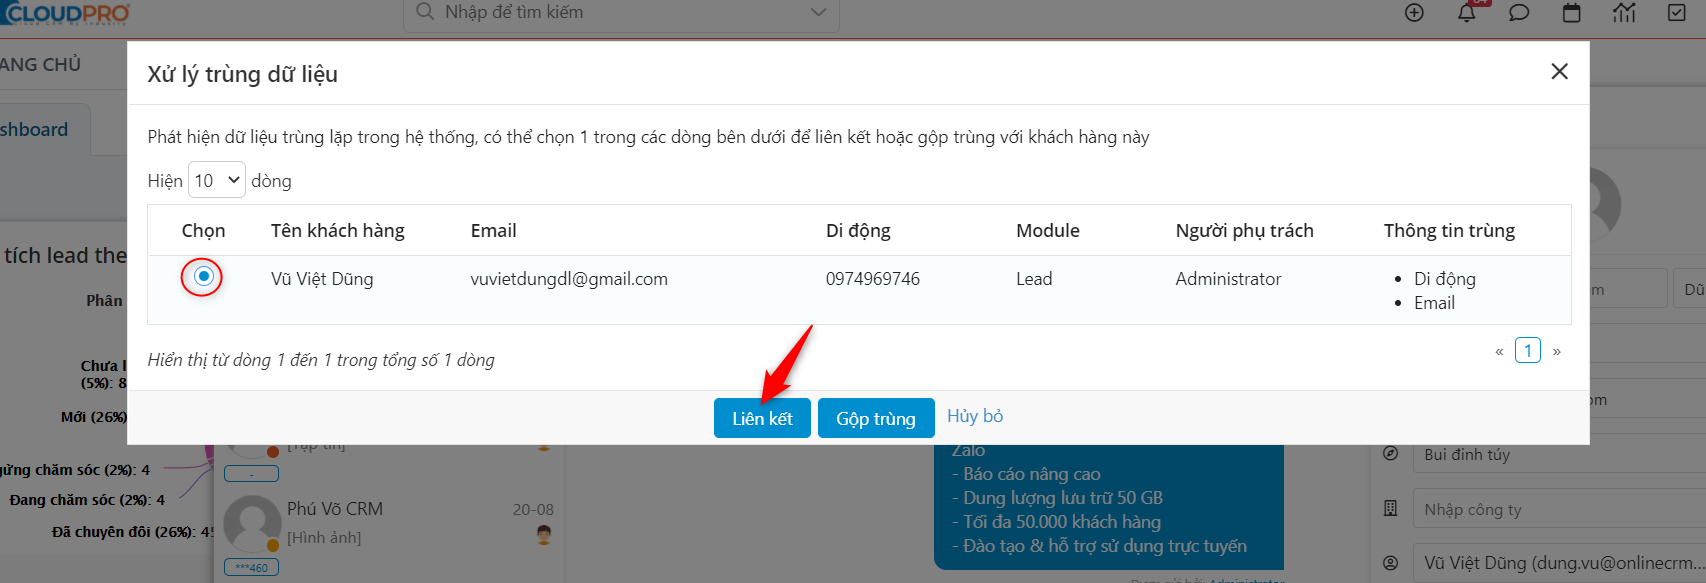Click the Liên kết button
This screenshot has width=1706, height=583.
pyautogui.click(x=762, y=418)
